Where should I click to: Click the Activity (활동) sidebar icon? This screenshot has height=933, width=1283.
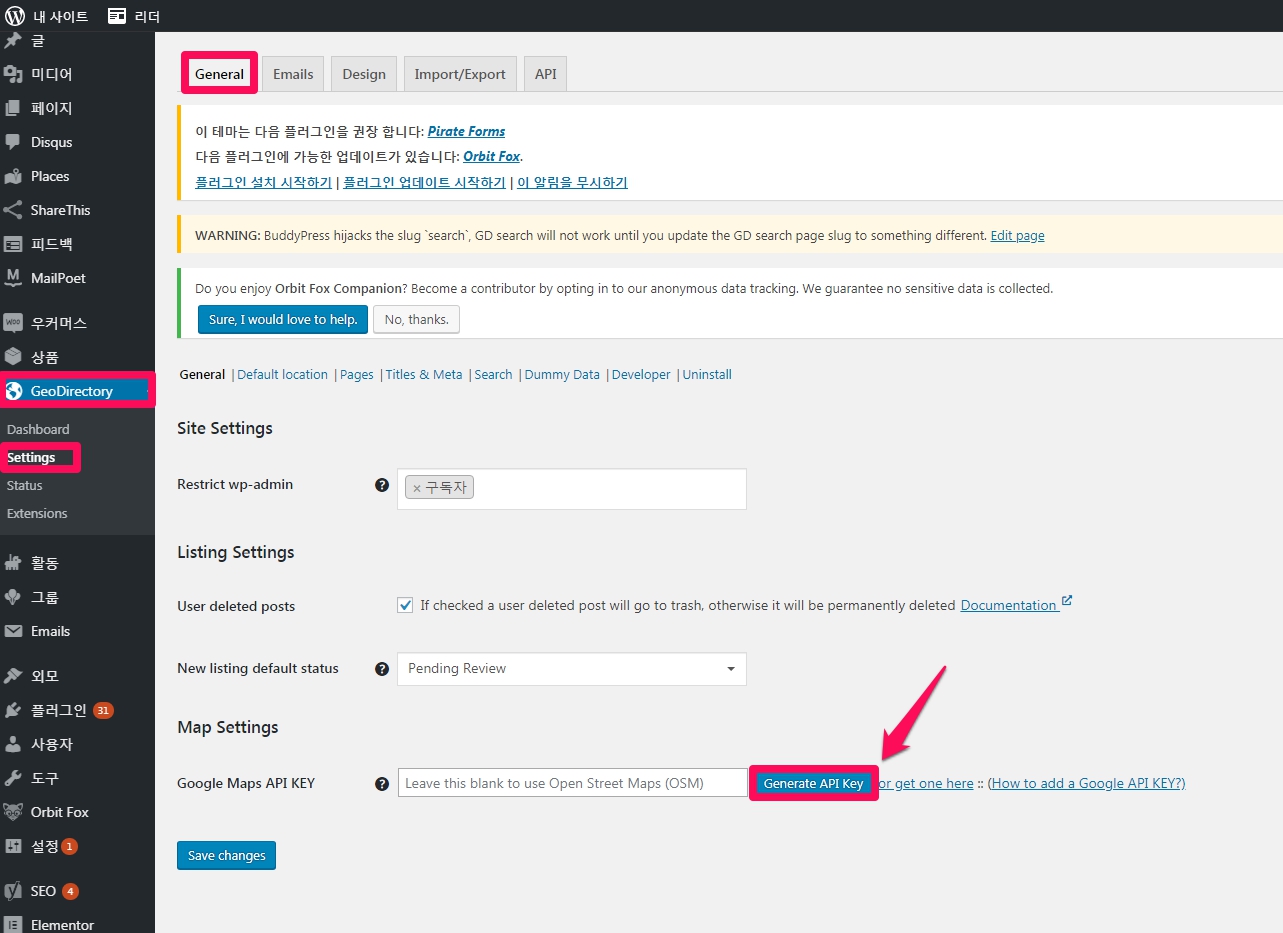pos(13,563)
